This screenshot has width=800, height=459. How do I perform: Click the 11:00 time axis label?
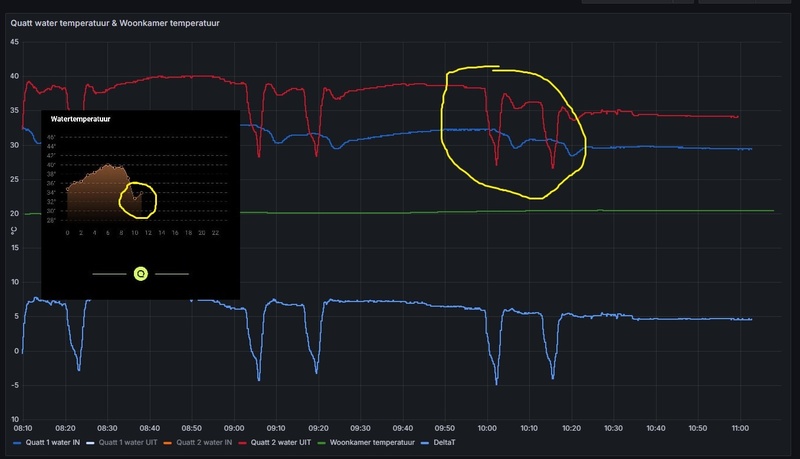(740, 428)
